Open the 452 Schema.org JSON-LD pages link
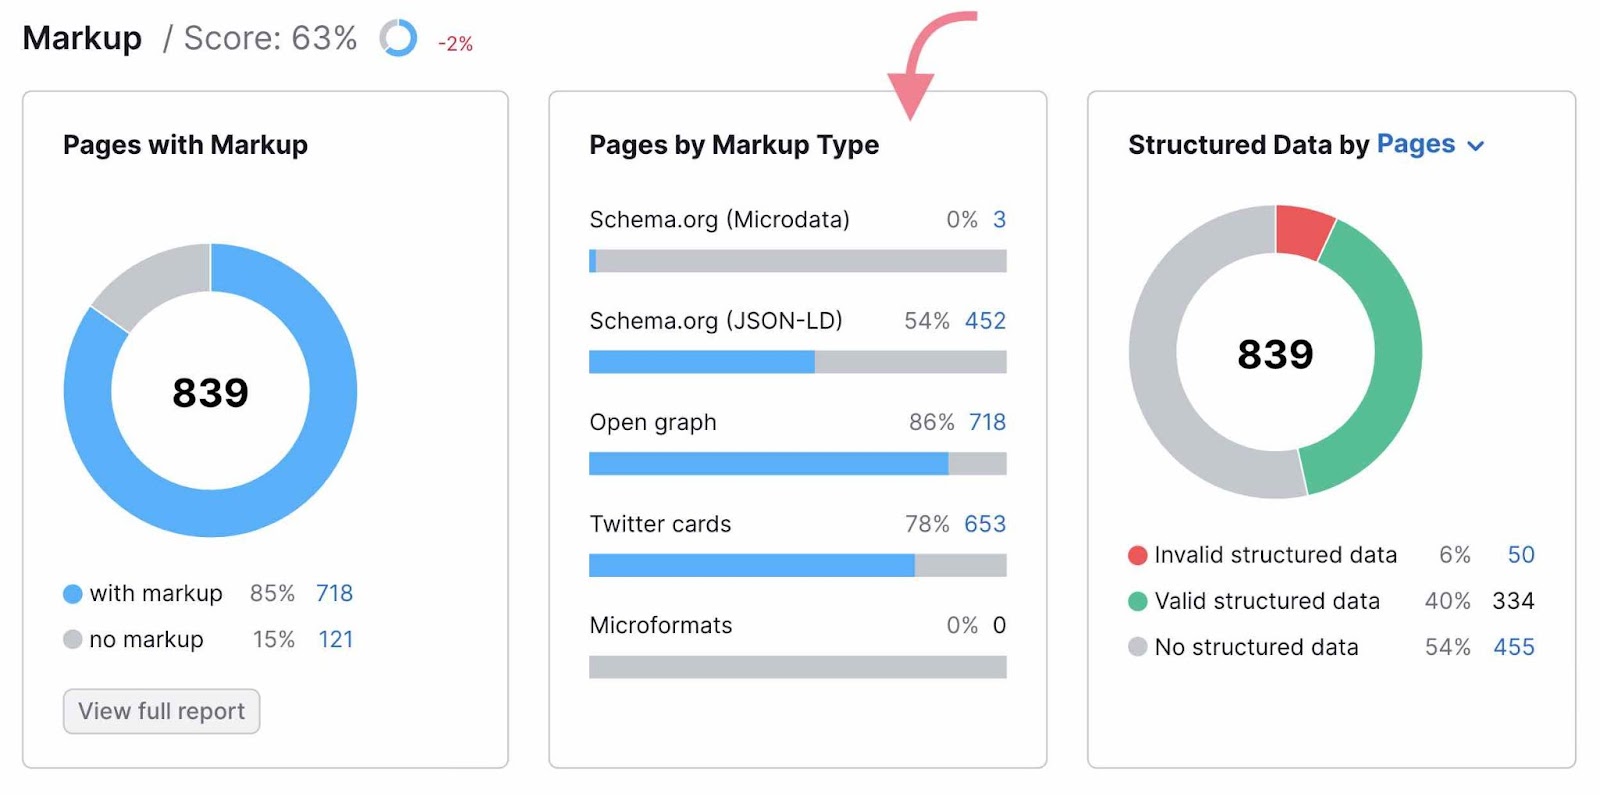Viewport: 1600px width, 795px height. tap(985, 321)
